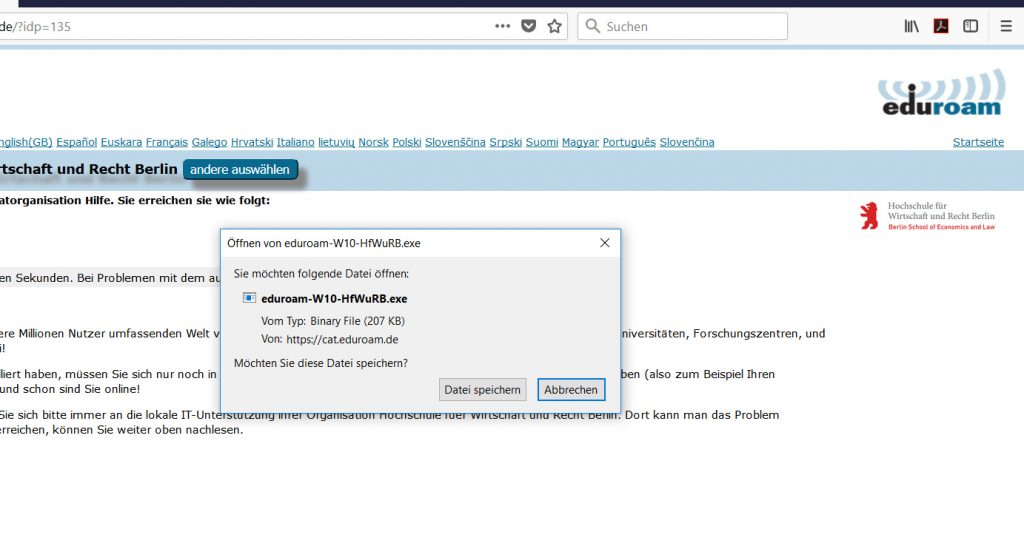Click the 'andere auswählen' button
The width and height of the screenshot is (1024, 535).
coord(240,170)
